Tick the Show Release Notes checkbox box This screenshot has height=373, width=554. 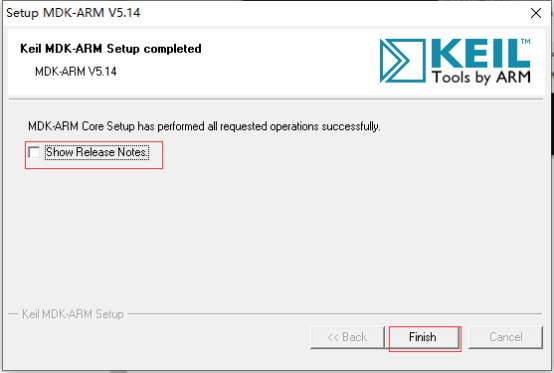click(x=34, y=153)
